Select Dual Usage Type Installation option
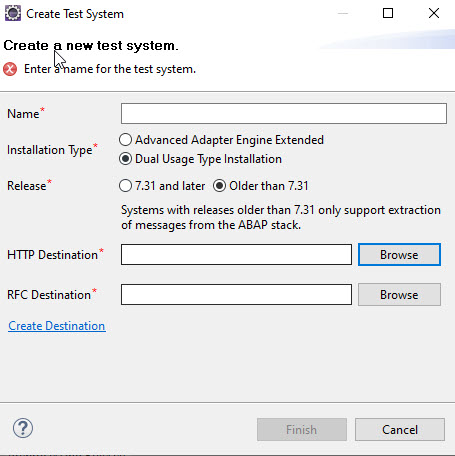 tap(200, 159)
